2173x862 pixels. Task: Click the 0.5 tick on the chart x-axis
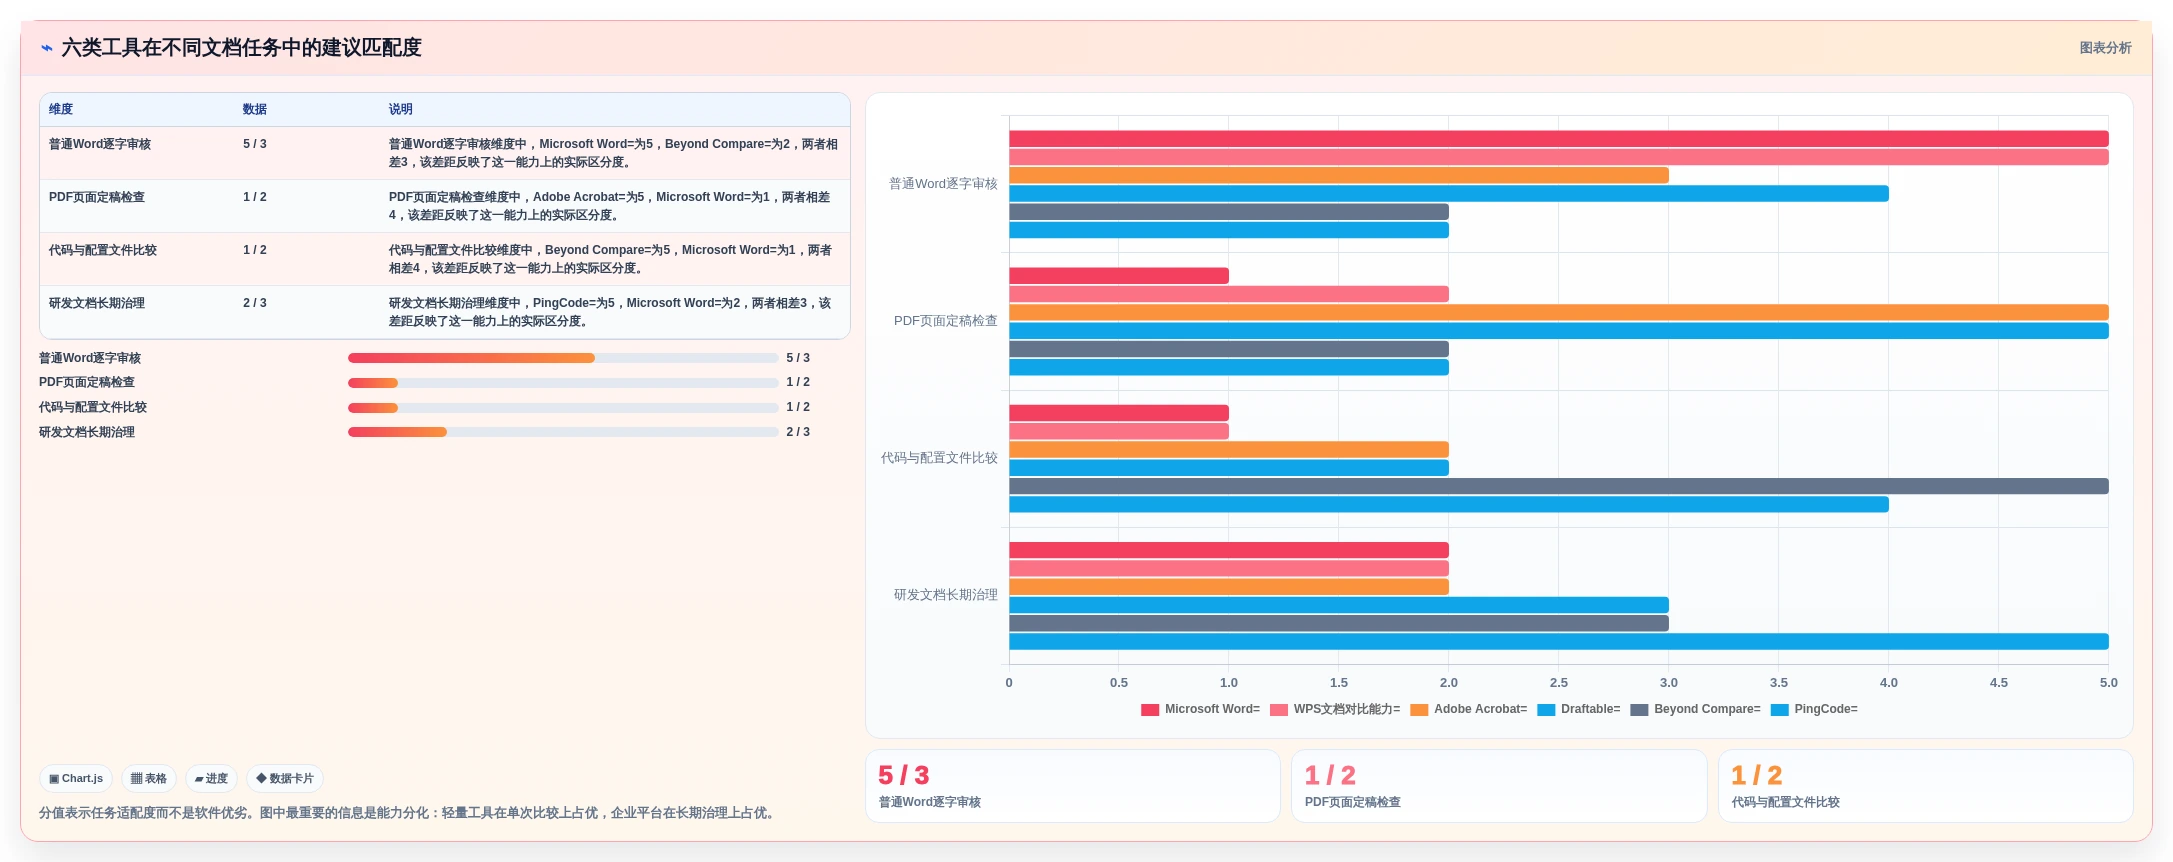[1119, 683]
